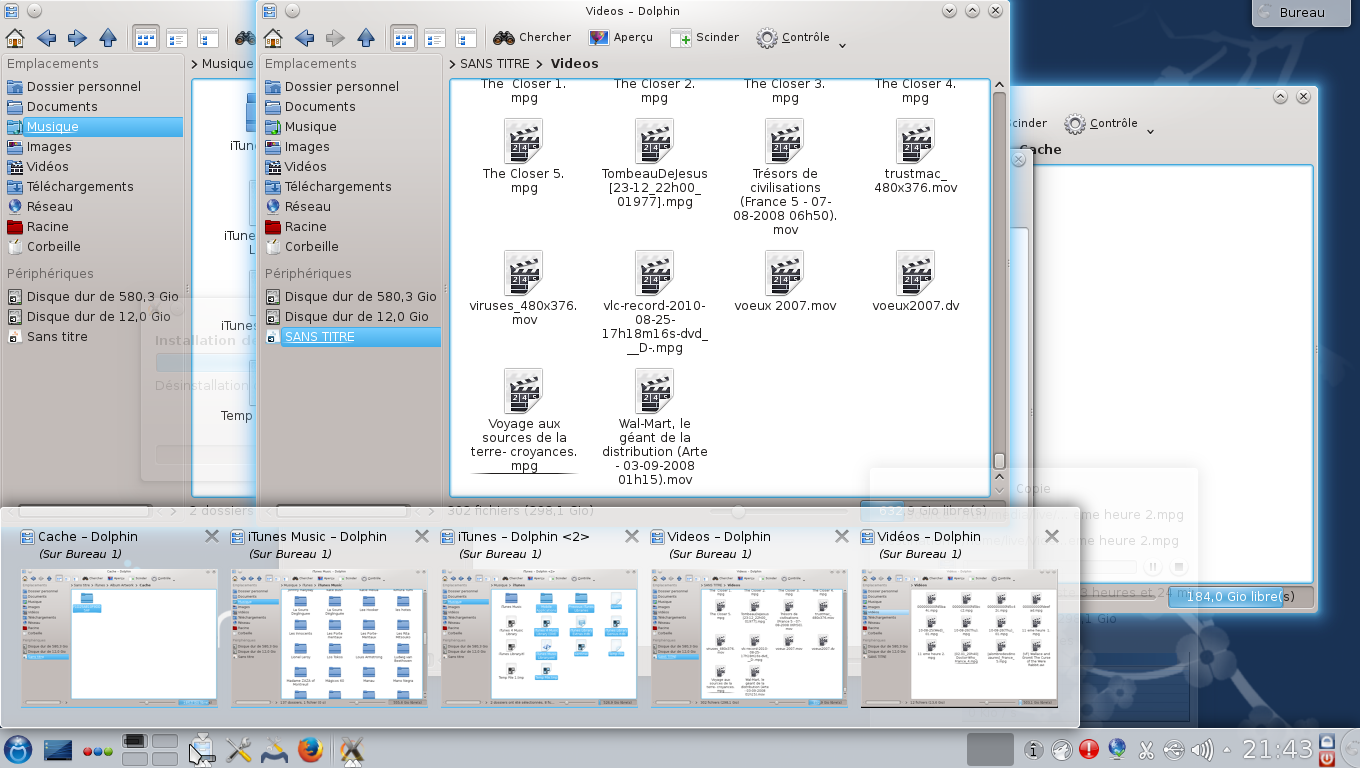Open the window menu icon of Videos – Dolphin
This screenshot has height=768, width=1360.
coord(269,11)
